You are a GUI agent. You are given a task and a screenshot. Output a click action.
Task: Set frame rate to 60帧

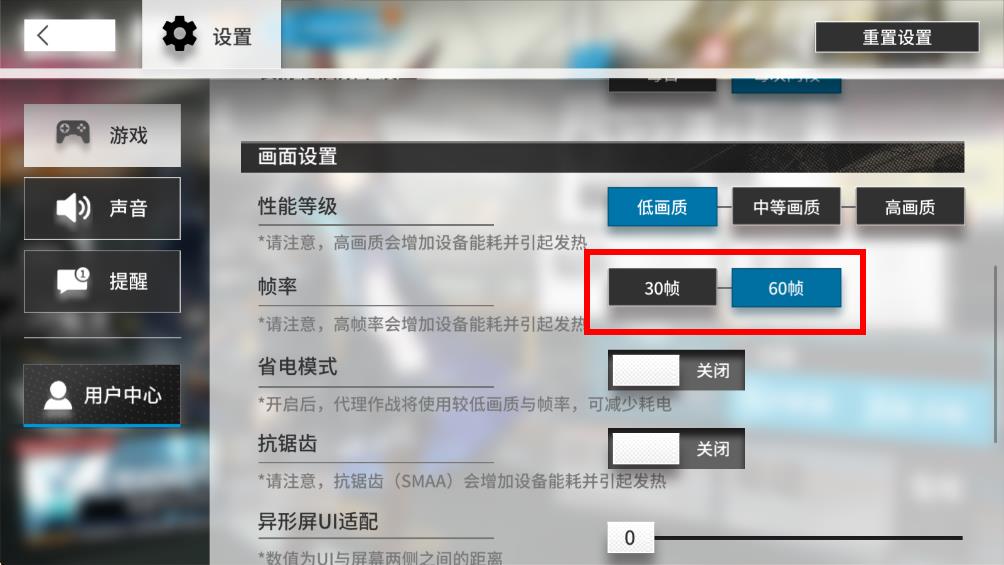pos(786,288)
